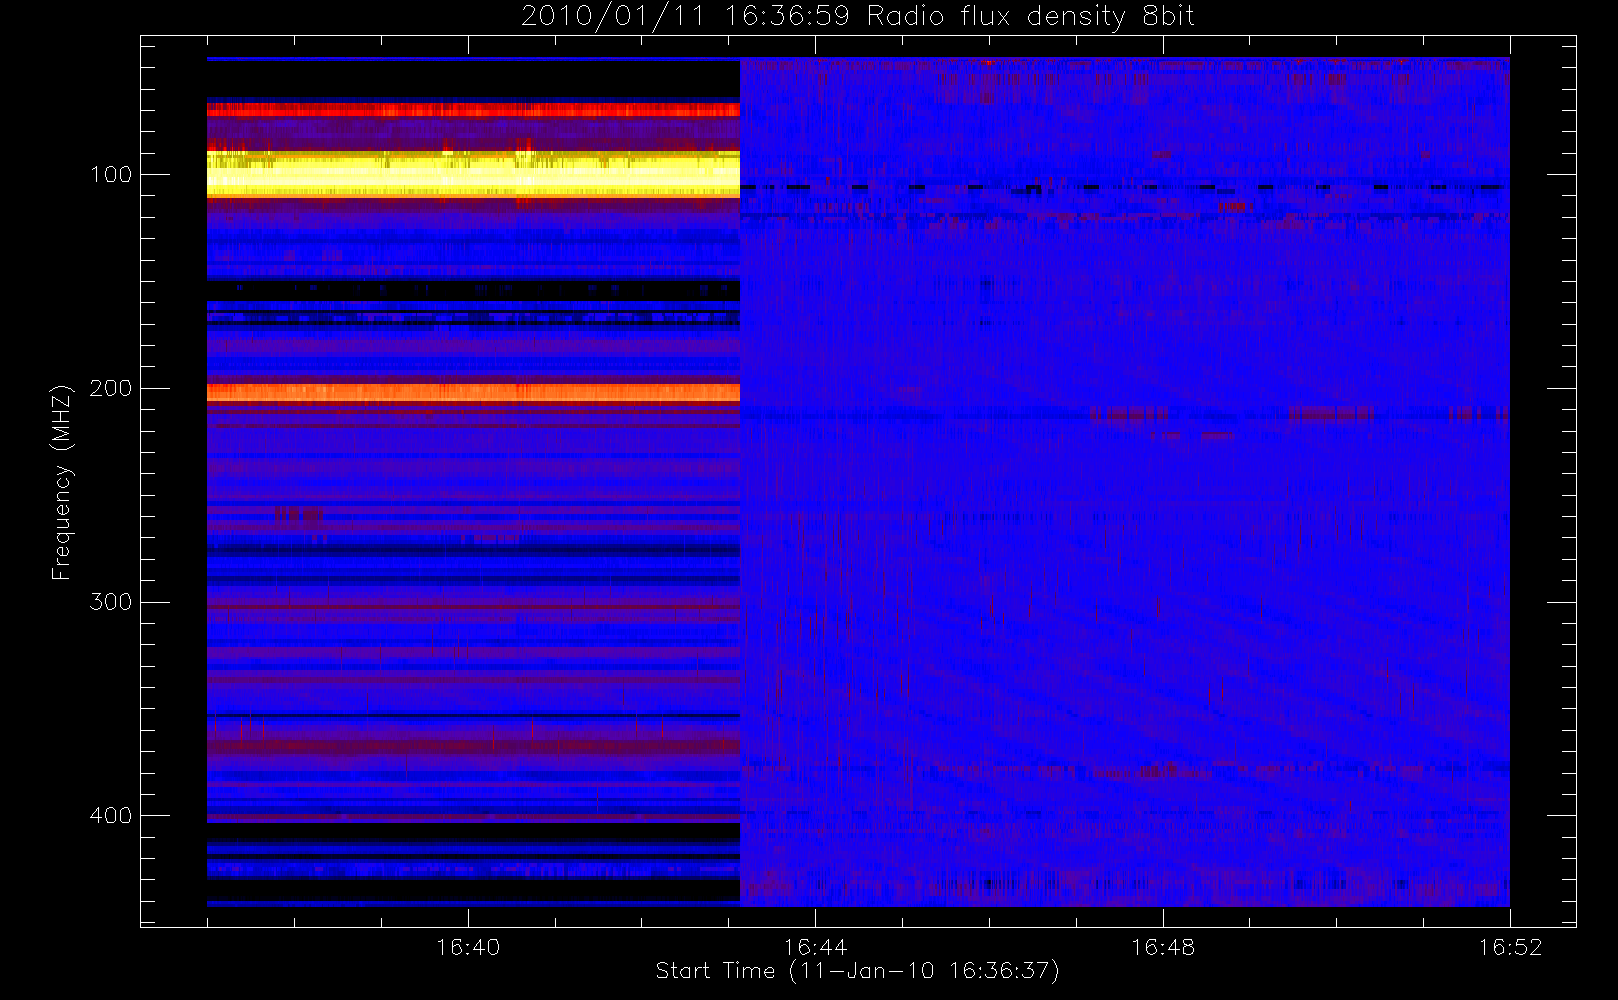Click the 200 frequency tick label
The width and height of the screenshot is (1618, 1000).
pyautogui.click(x=111, y=388)
